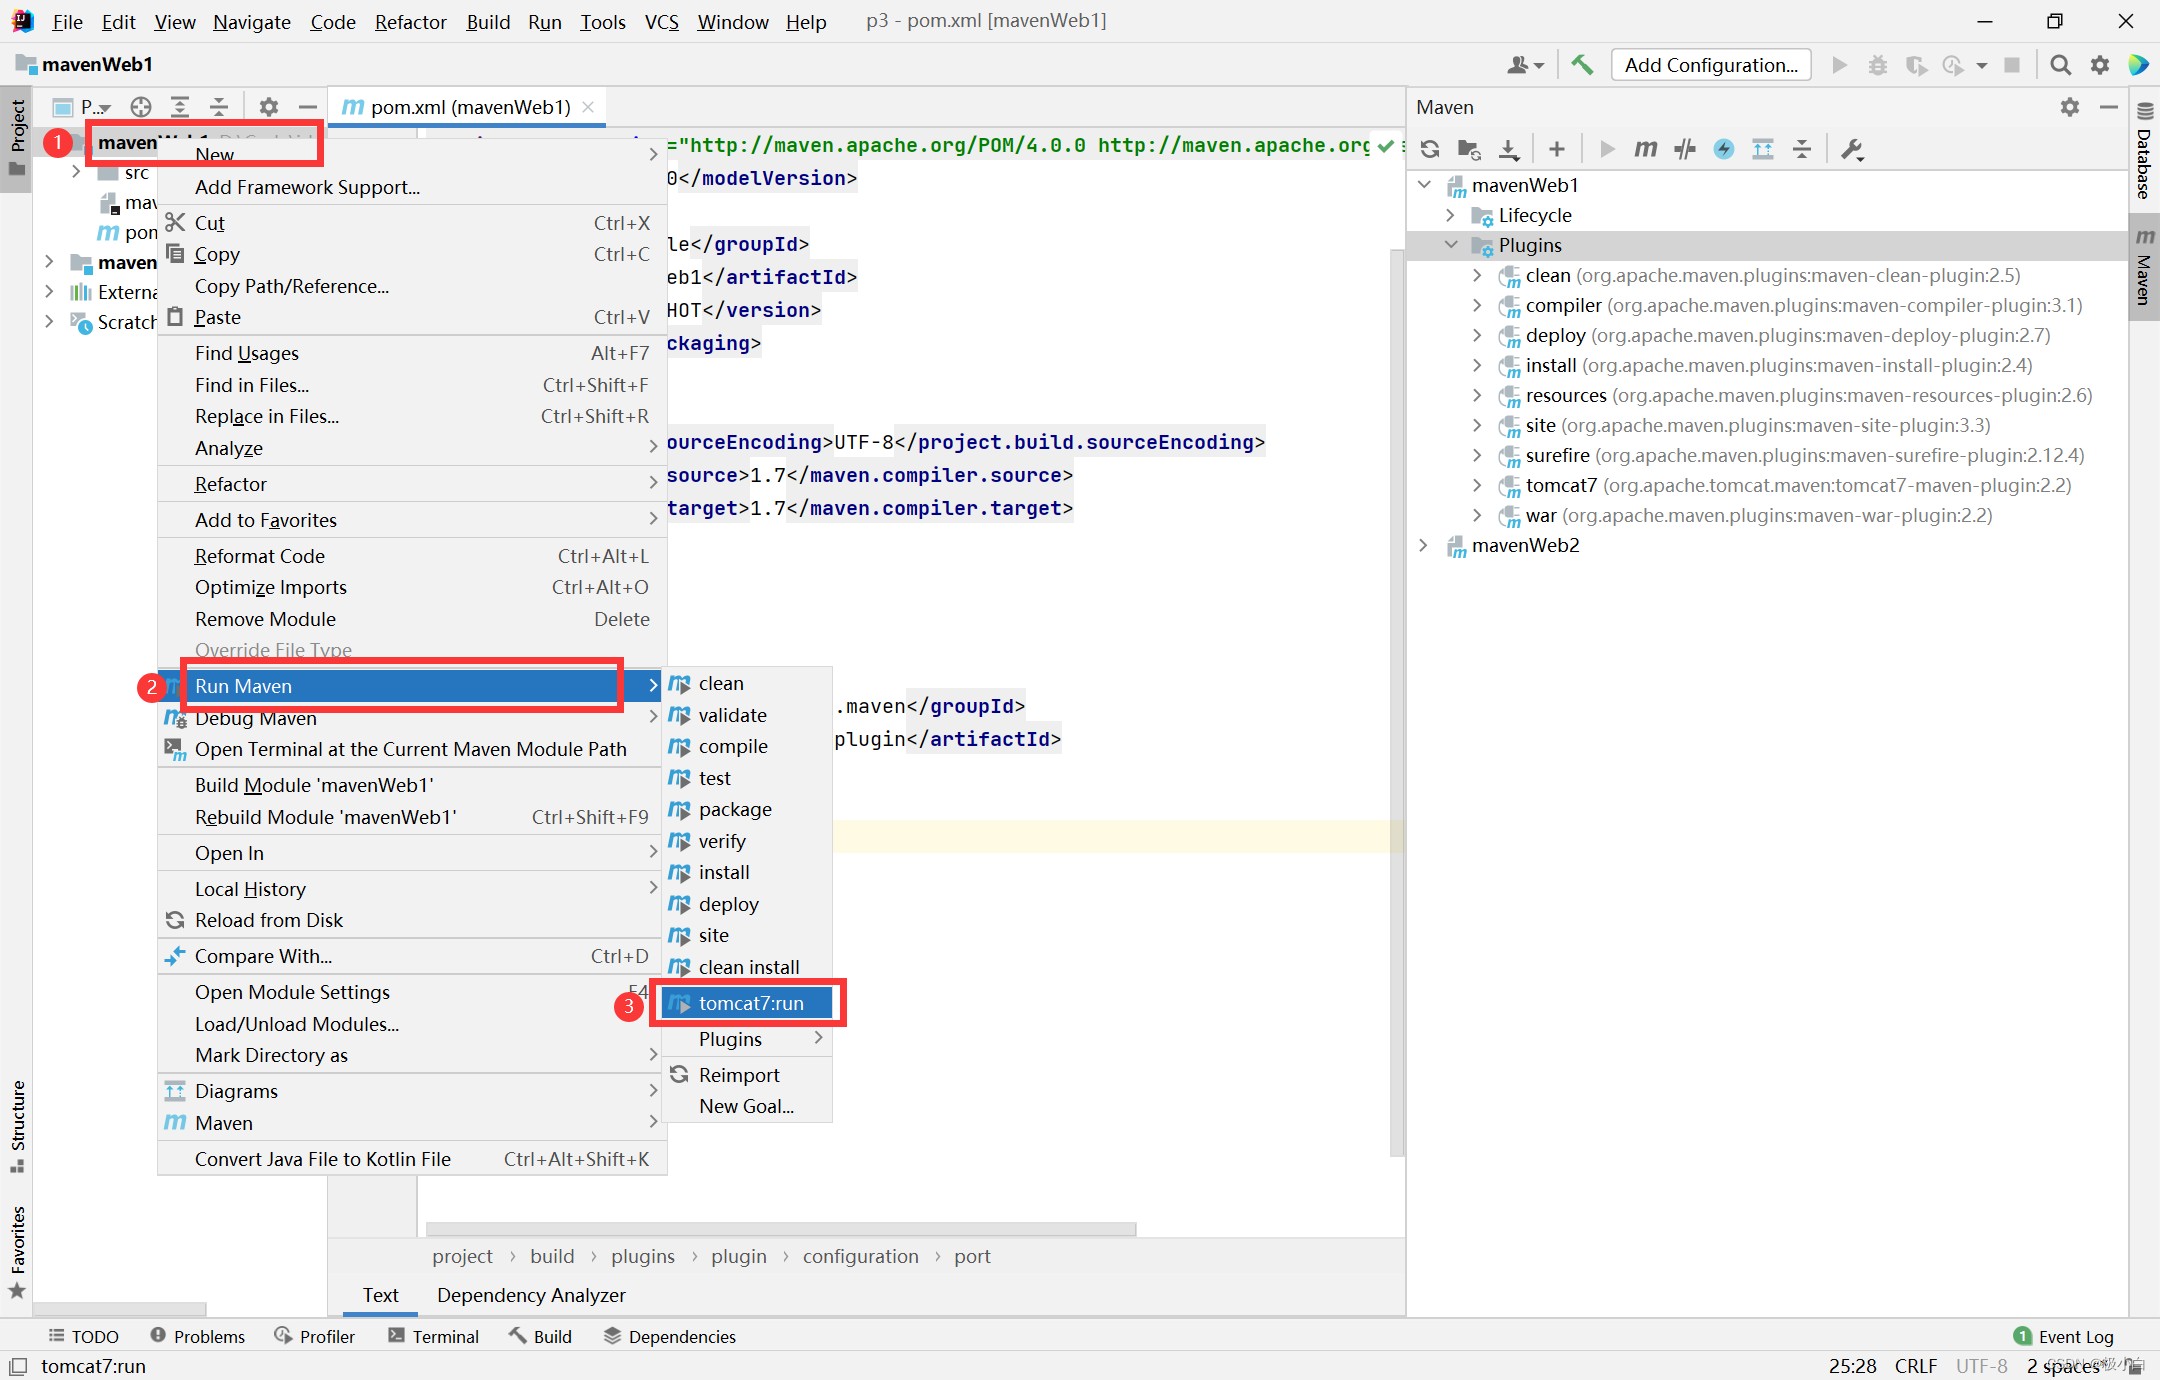Collapse All icon in Project panel
This screenshot has width=2160, height=1380.
pyautogui.click(x=219, y=107)
